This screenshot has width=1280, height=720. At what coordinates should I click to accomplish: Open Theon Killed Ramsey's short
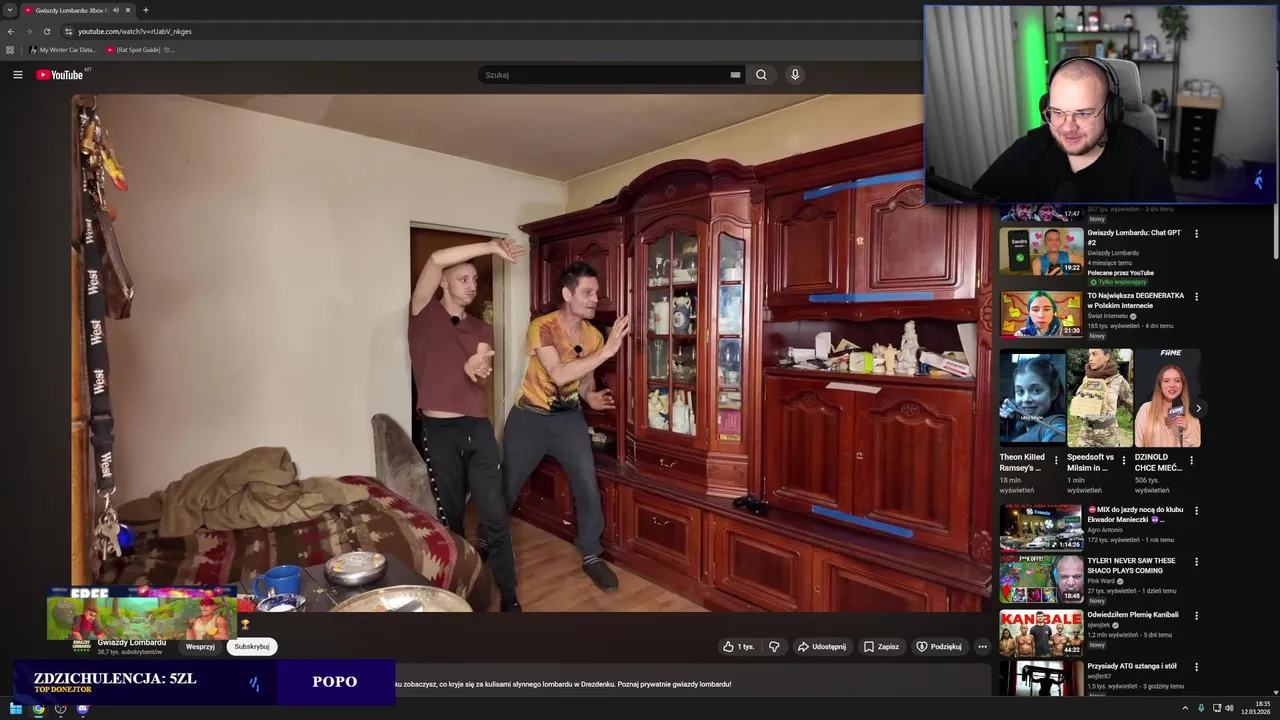coord(1032,397)
